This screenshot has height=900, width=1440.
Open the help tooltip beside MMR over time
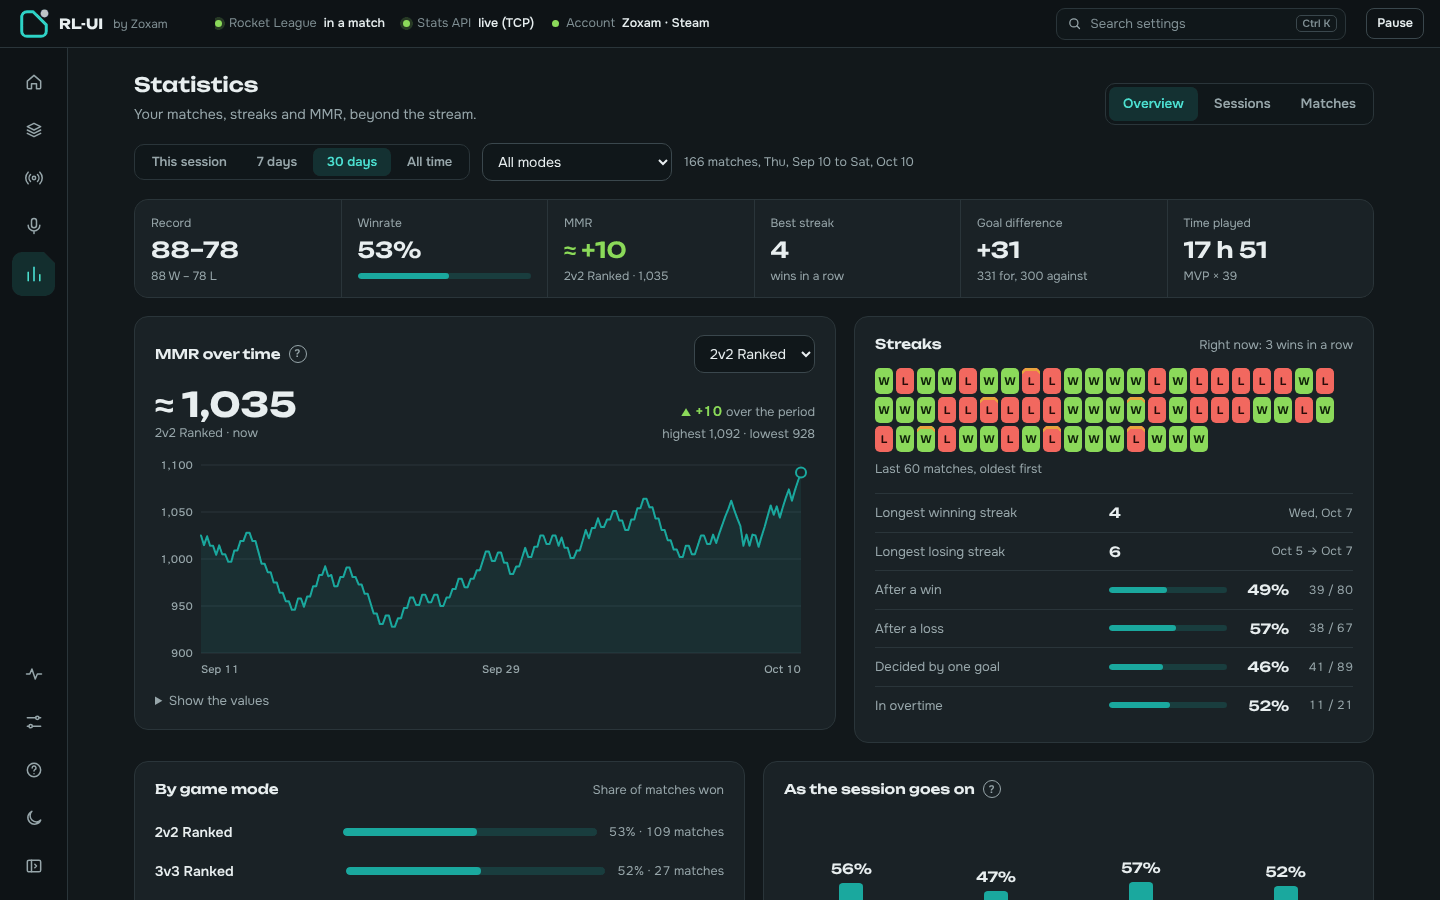point(298,354)
